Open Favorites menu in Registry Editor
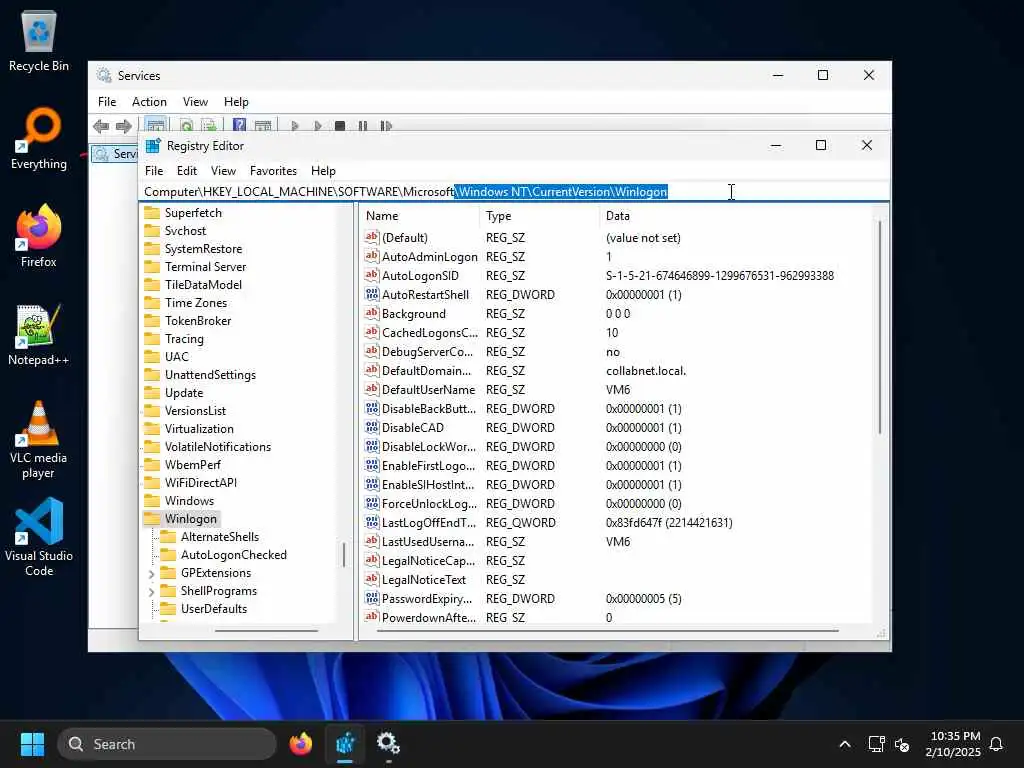Viewport: 1024px width, 768px height. pos(273,170)
